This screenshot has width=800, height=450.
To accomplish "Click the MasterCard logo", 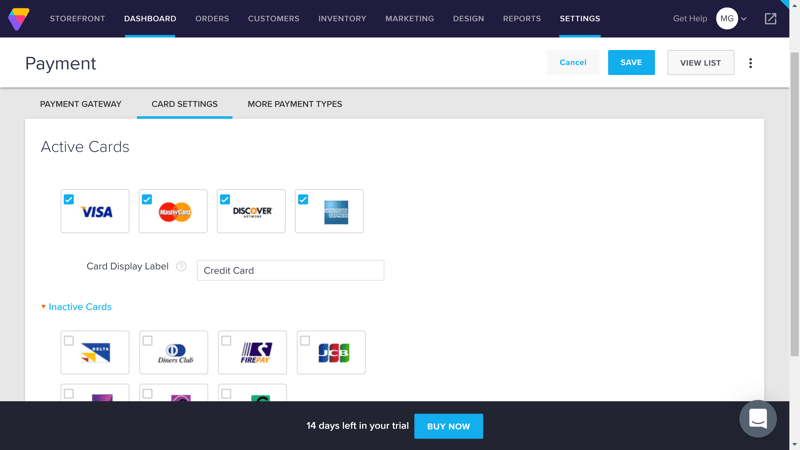I will coord(175,212).
